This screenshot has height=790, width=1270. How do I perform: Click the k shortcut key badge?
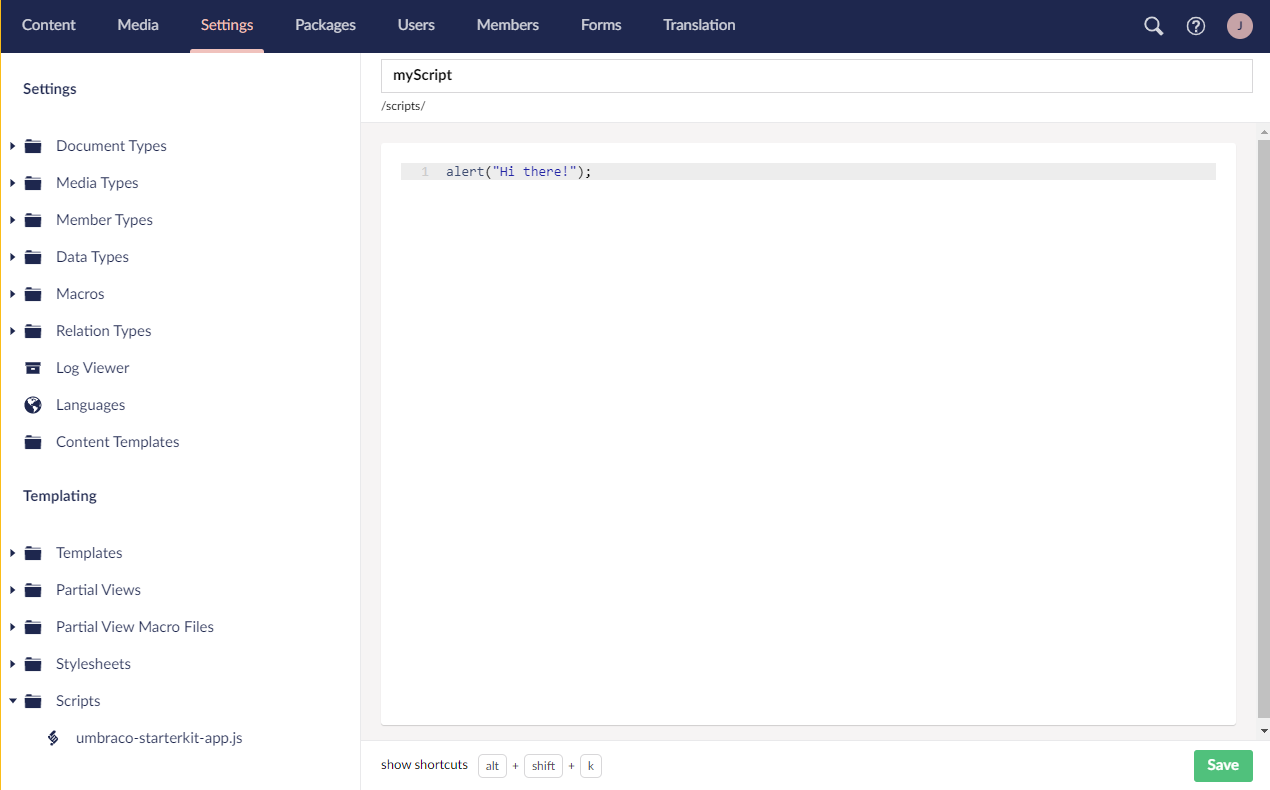coord(590,766)
